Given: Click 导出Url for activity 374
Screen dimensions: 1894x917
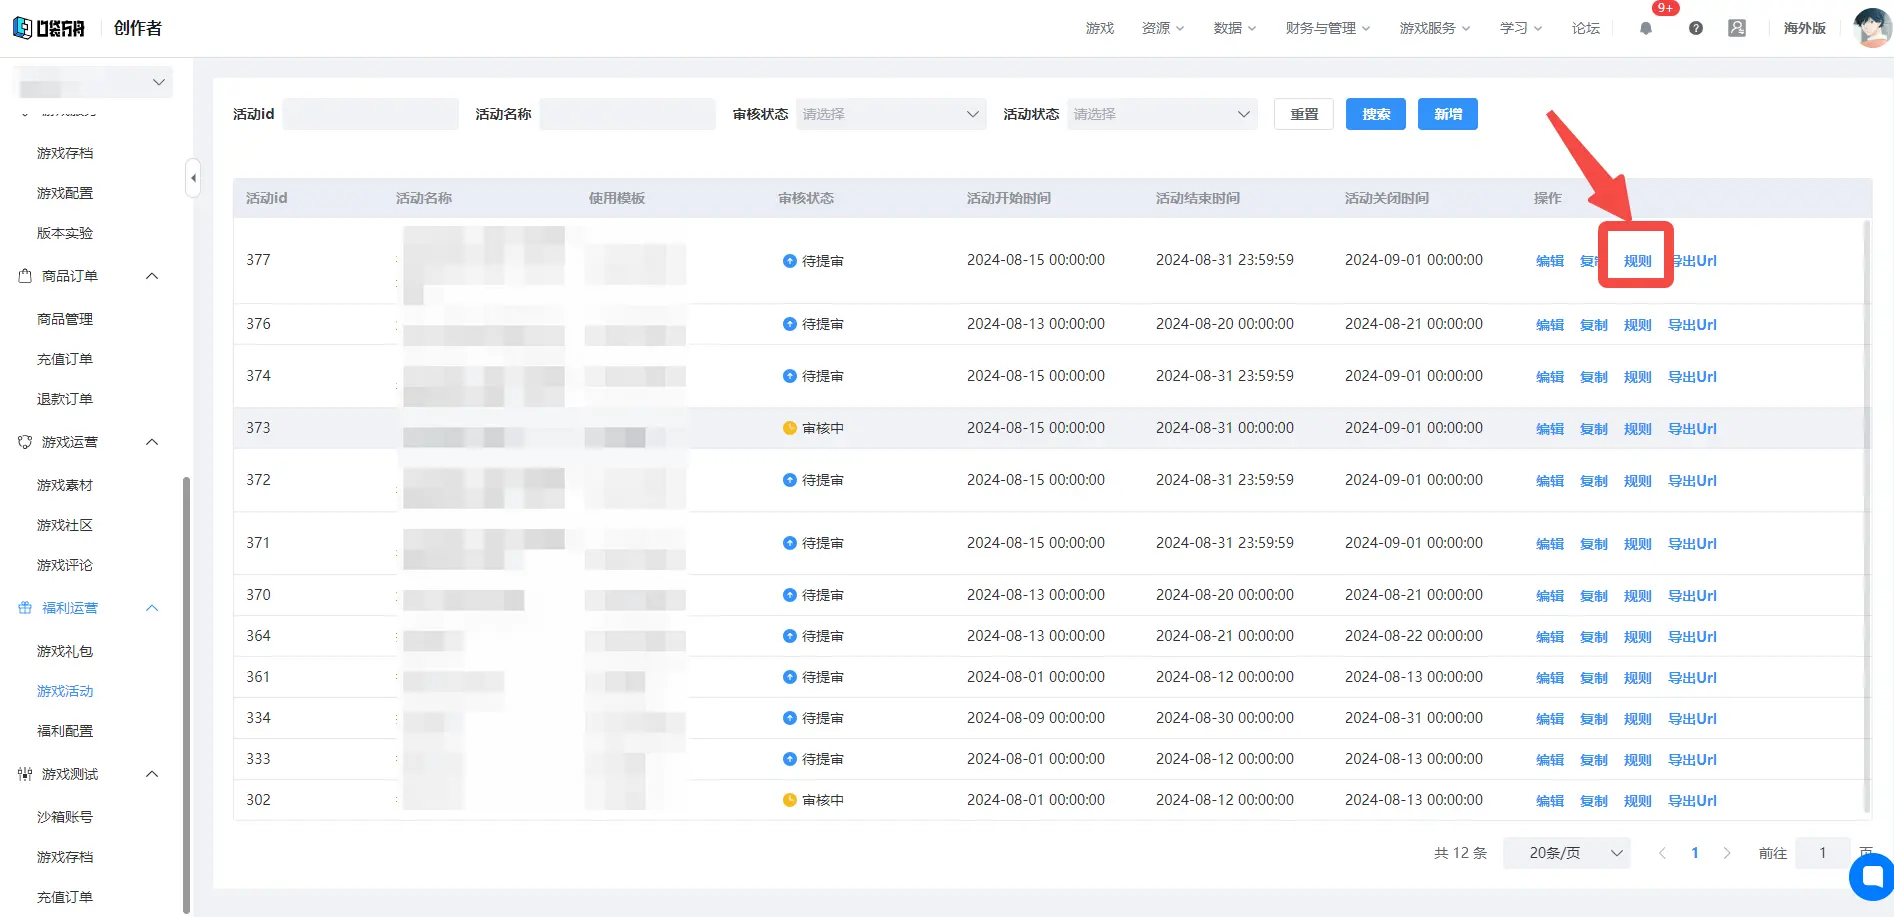Looking at the screenshot, I should (x=1692, y=377).
